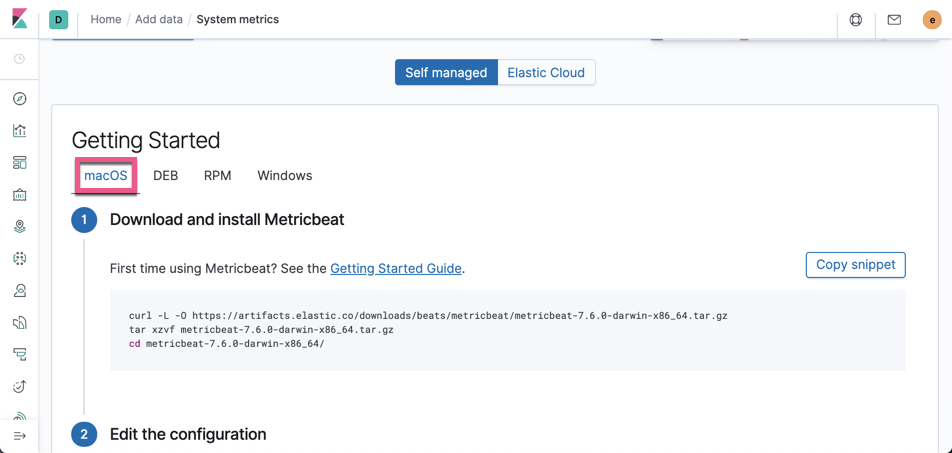Image resolution: width=952 pixels, height=453 pixels.
Task: Select the DEB tab
Action: tap(166, 175)
